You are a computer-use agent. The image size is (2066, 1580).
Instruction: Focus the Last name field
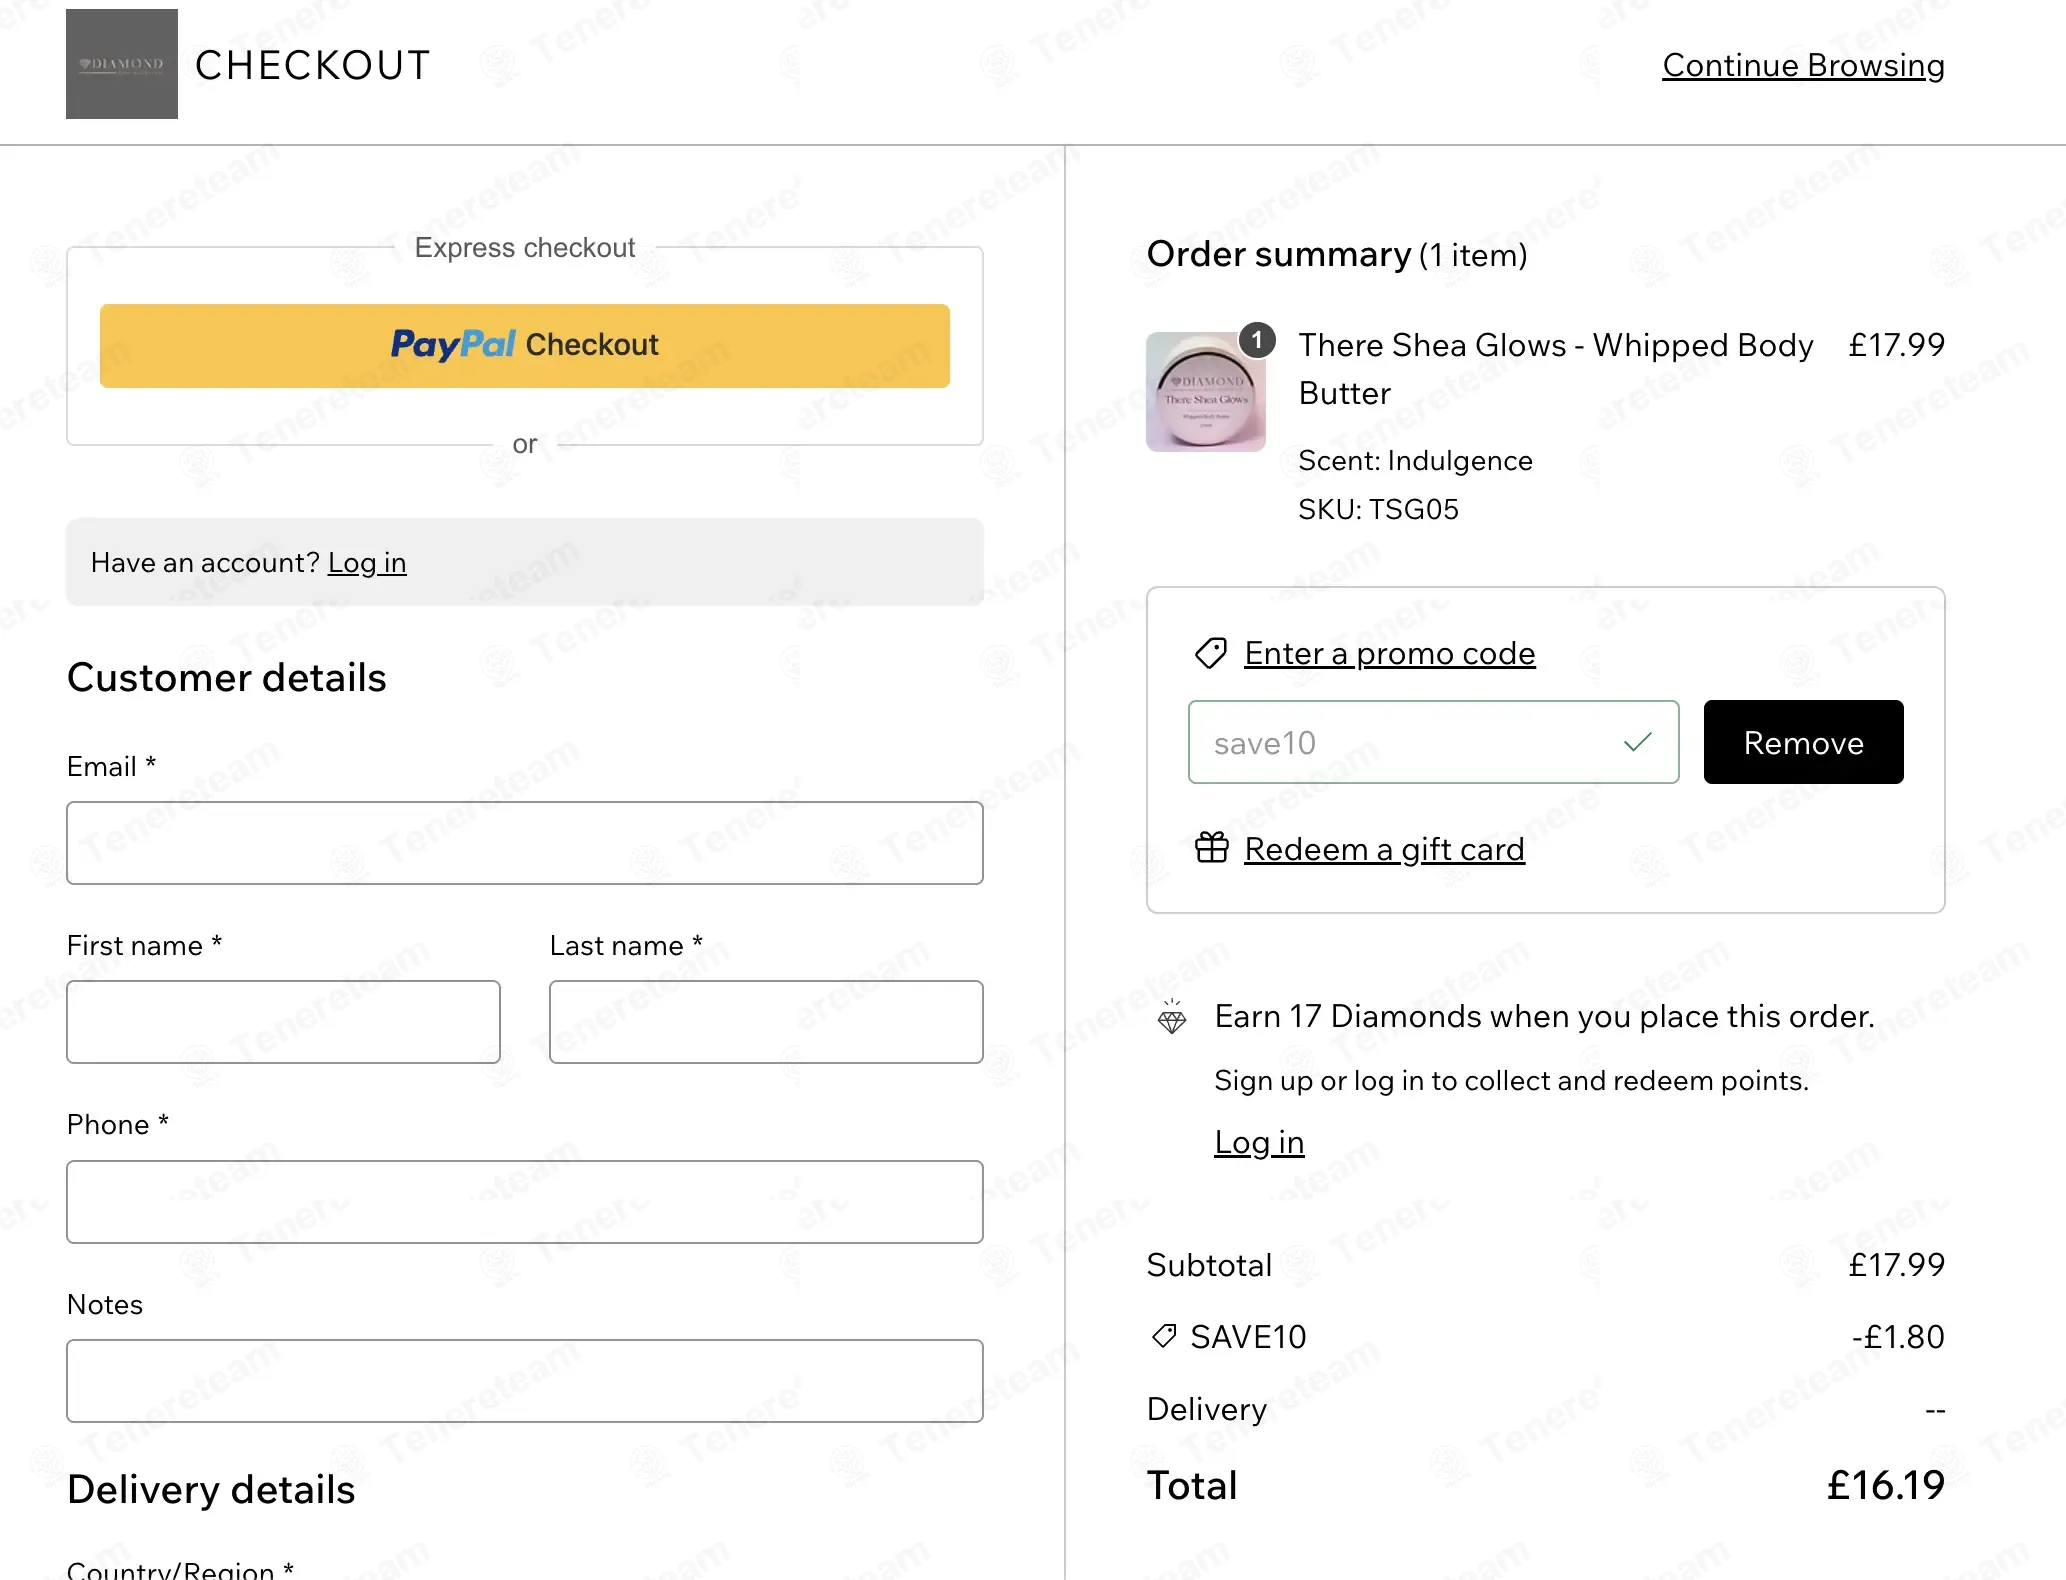tap(767, 1022)
